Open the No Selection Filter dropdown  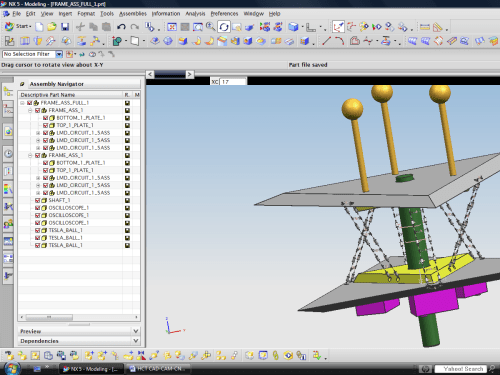[x=59, y=54]
